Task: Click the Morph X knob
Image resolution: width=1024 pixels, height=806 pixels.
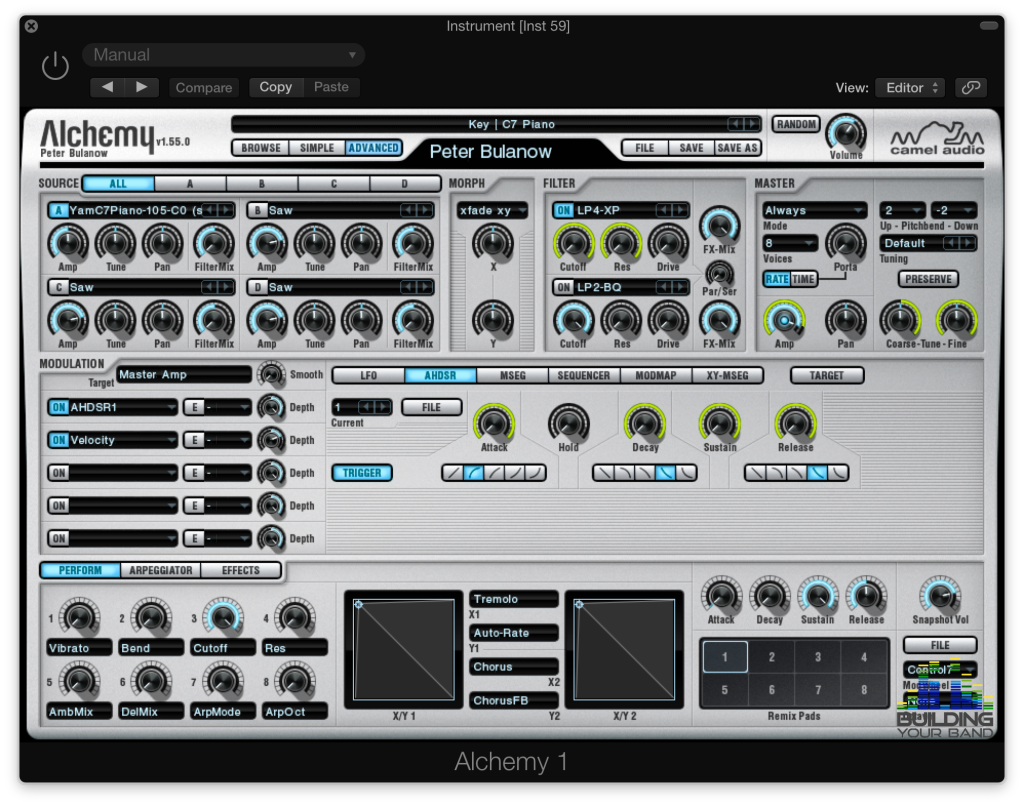Action: [x=493, y=242]
